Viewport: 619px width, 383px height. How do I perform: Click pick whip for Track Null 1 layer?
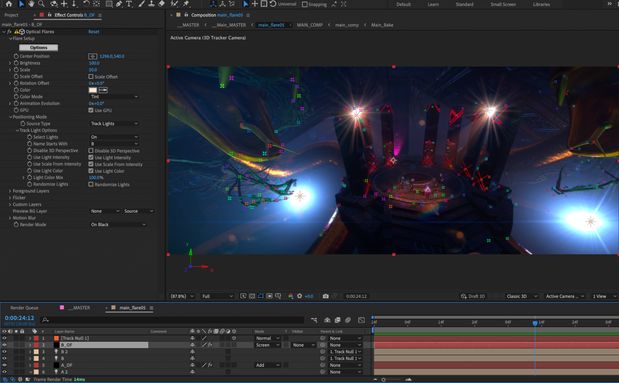323,338
